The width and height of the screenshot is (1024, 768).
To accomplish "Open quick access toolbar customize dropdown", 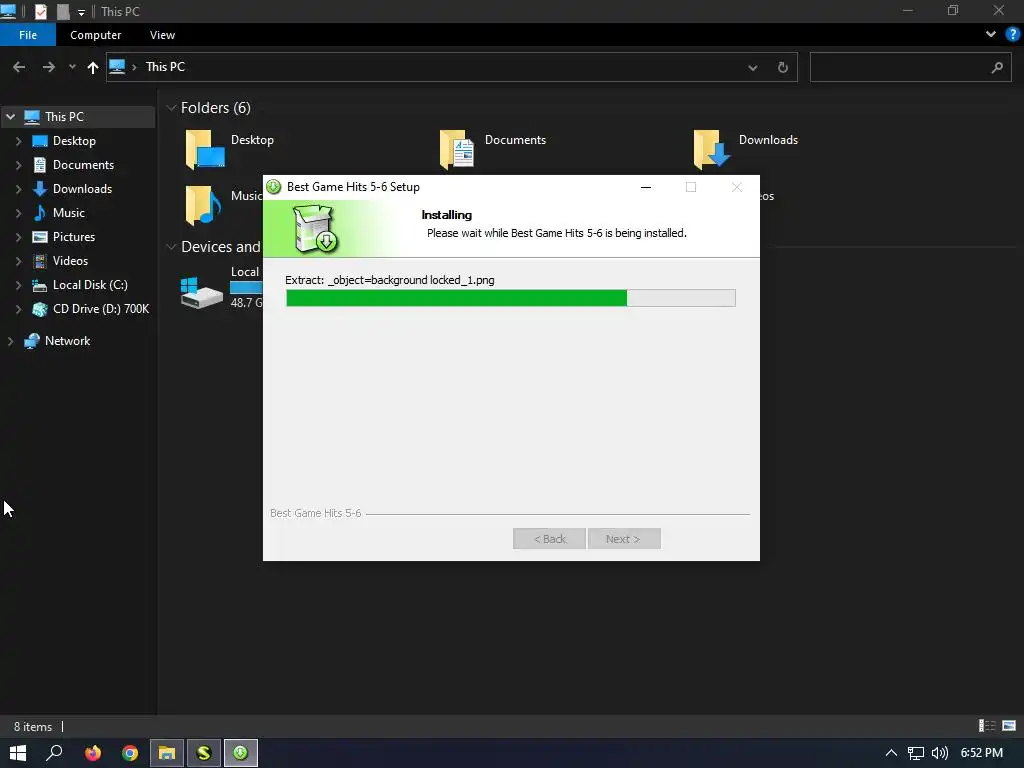I will (x=81, y=12).
